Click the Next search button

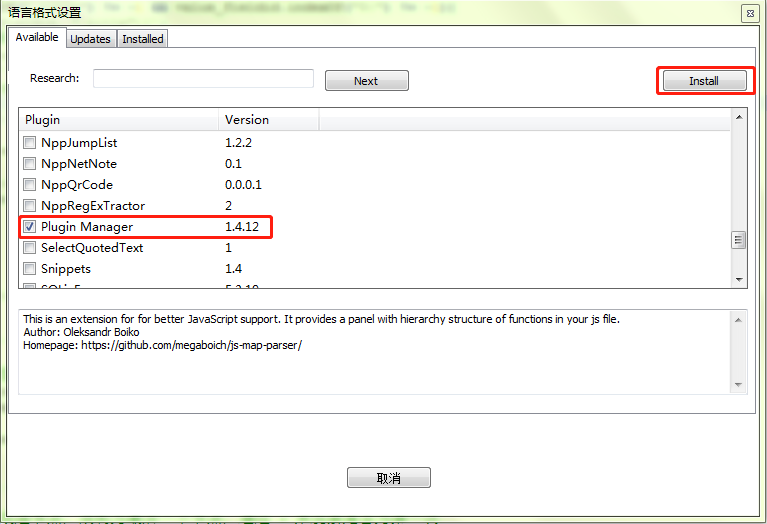(366, 81)
